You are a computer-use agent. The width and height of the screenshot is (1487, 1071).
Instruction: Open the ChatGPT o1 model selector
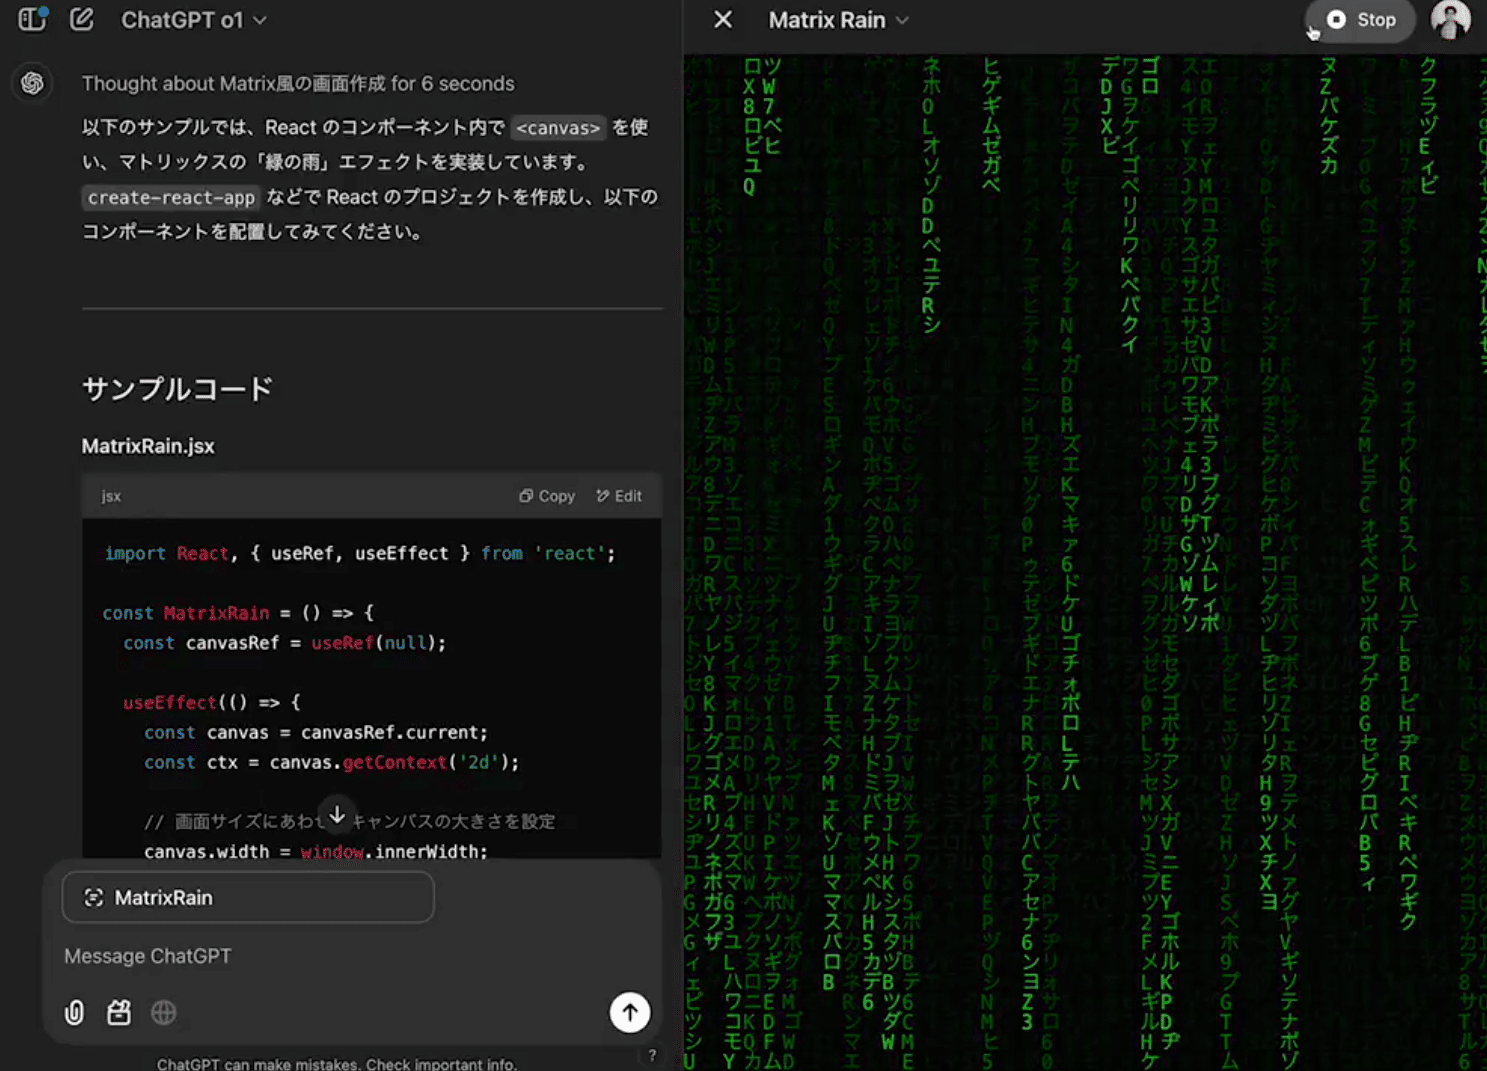pos(193,20)
